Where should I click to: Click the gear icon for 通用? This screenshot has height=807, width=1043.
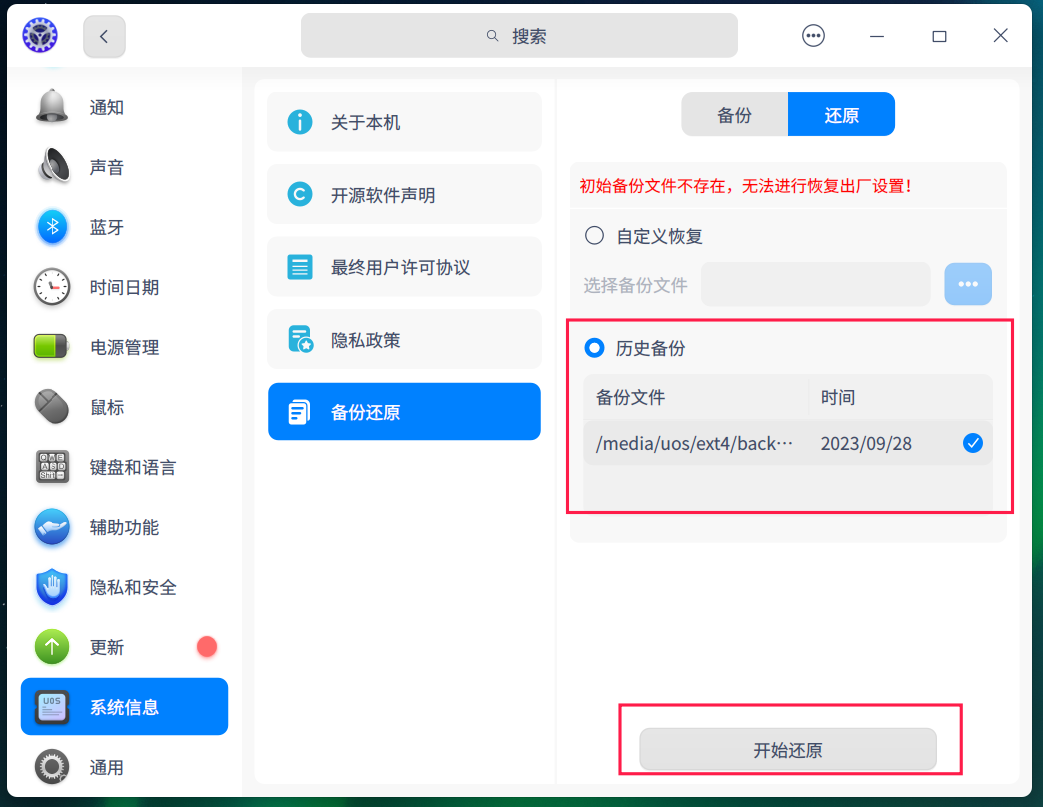click(52, 766)
